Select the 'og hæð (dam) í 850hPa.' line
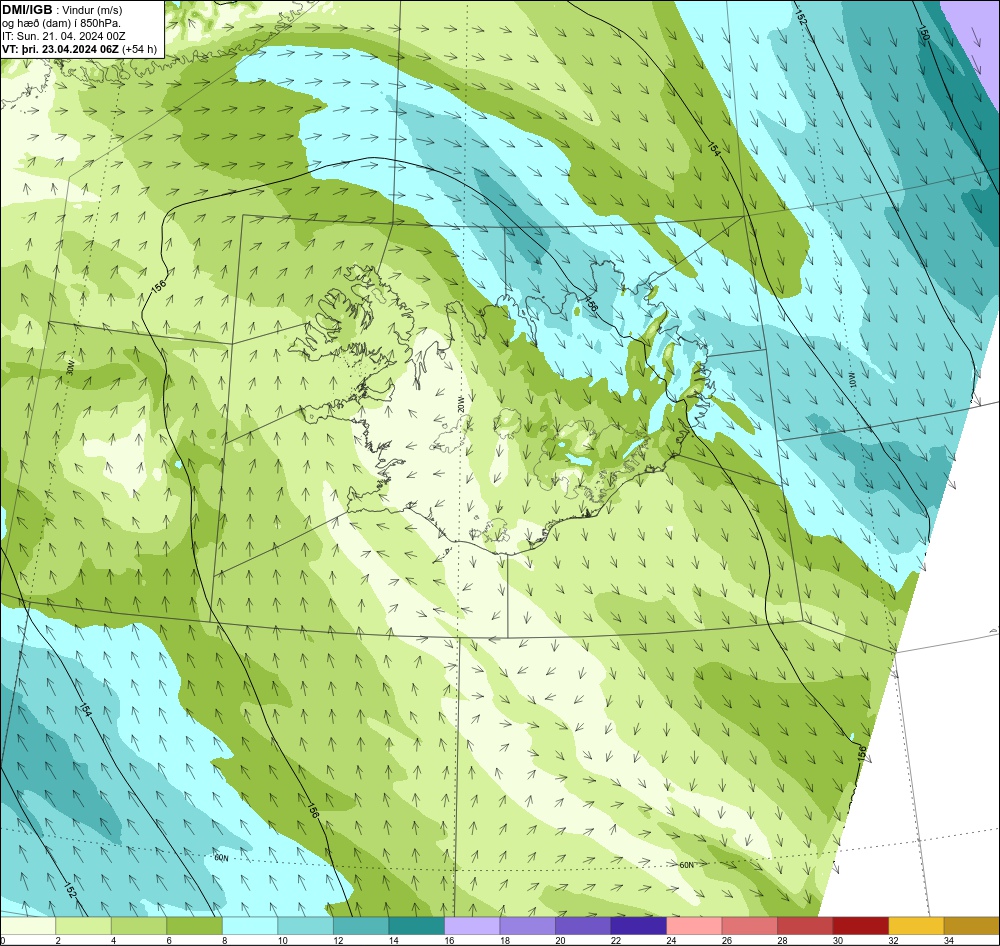The width and height of the screenshot is (1000, 946). point(61,24)
